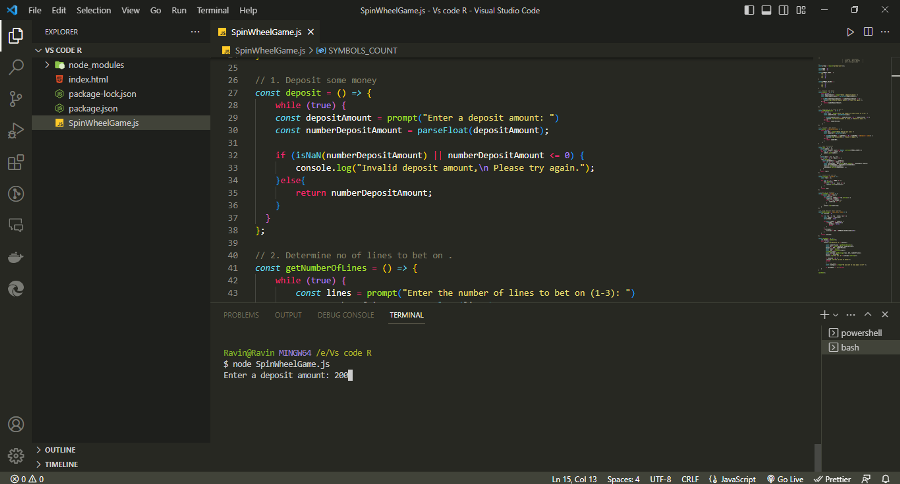
Task: Open notifications bell in status bar
Action: pyautogui.click(x=886, y=479)
